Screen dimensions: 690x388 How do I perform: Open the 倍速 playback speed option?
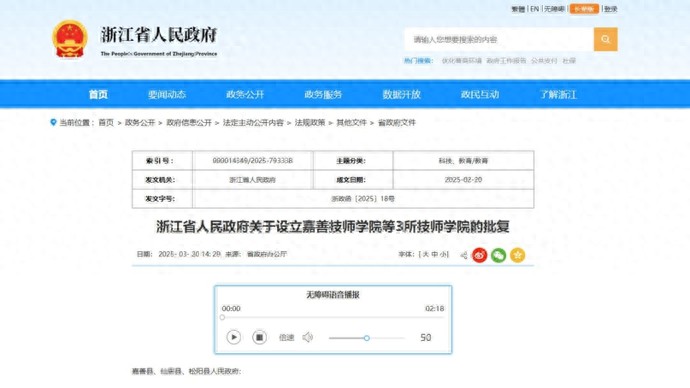click(x=286, y=337)
